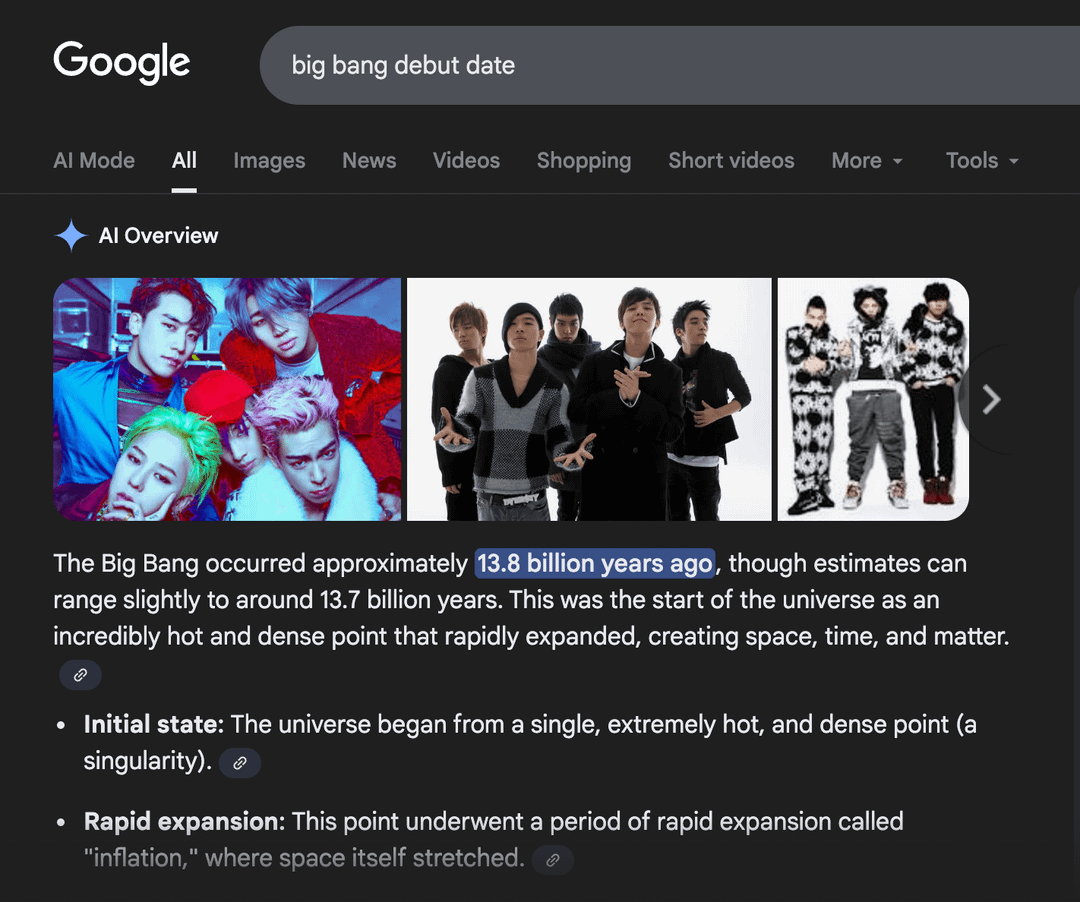
Task: Click the Google logo
Action: coord(121,63)
